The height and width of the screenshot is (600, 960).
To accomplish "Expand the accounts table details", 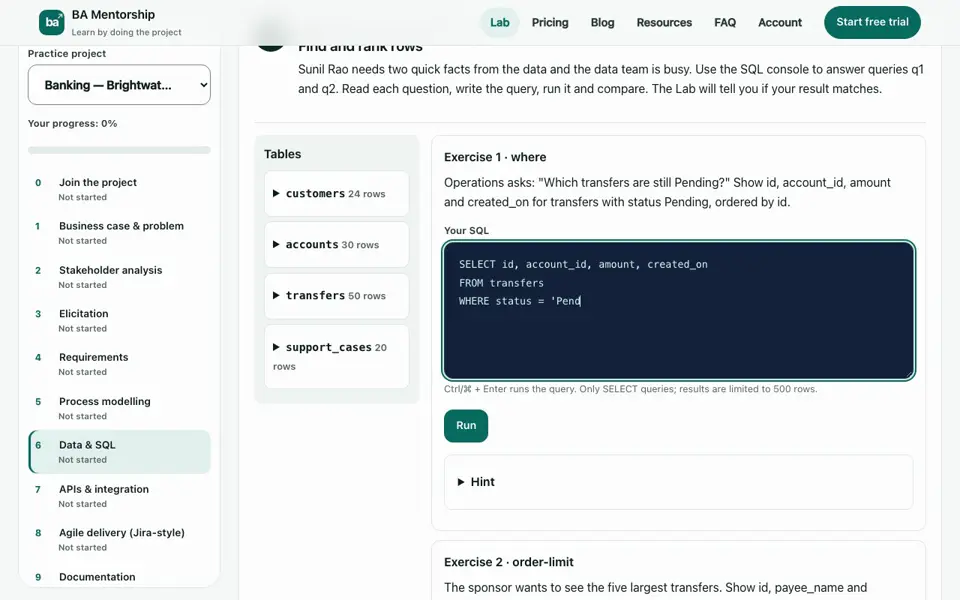I will (336, 244).
